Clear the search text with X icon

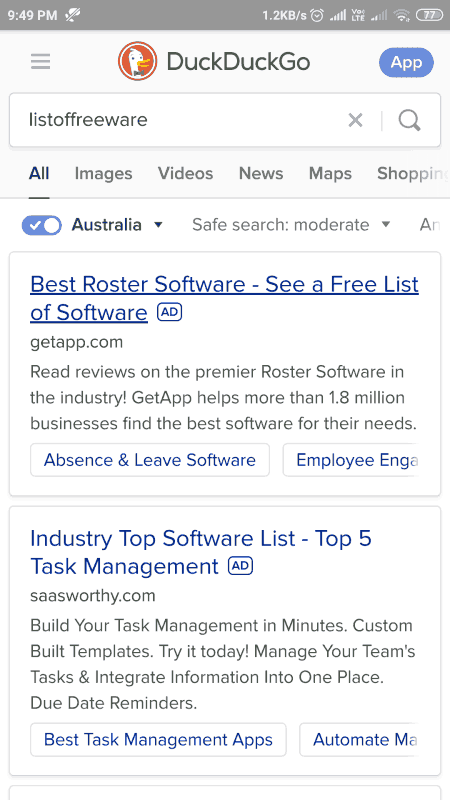coord(355,120)
